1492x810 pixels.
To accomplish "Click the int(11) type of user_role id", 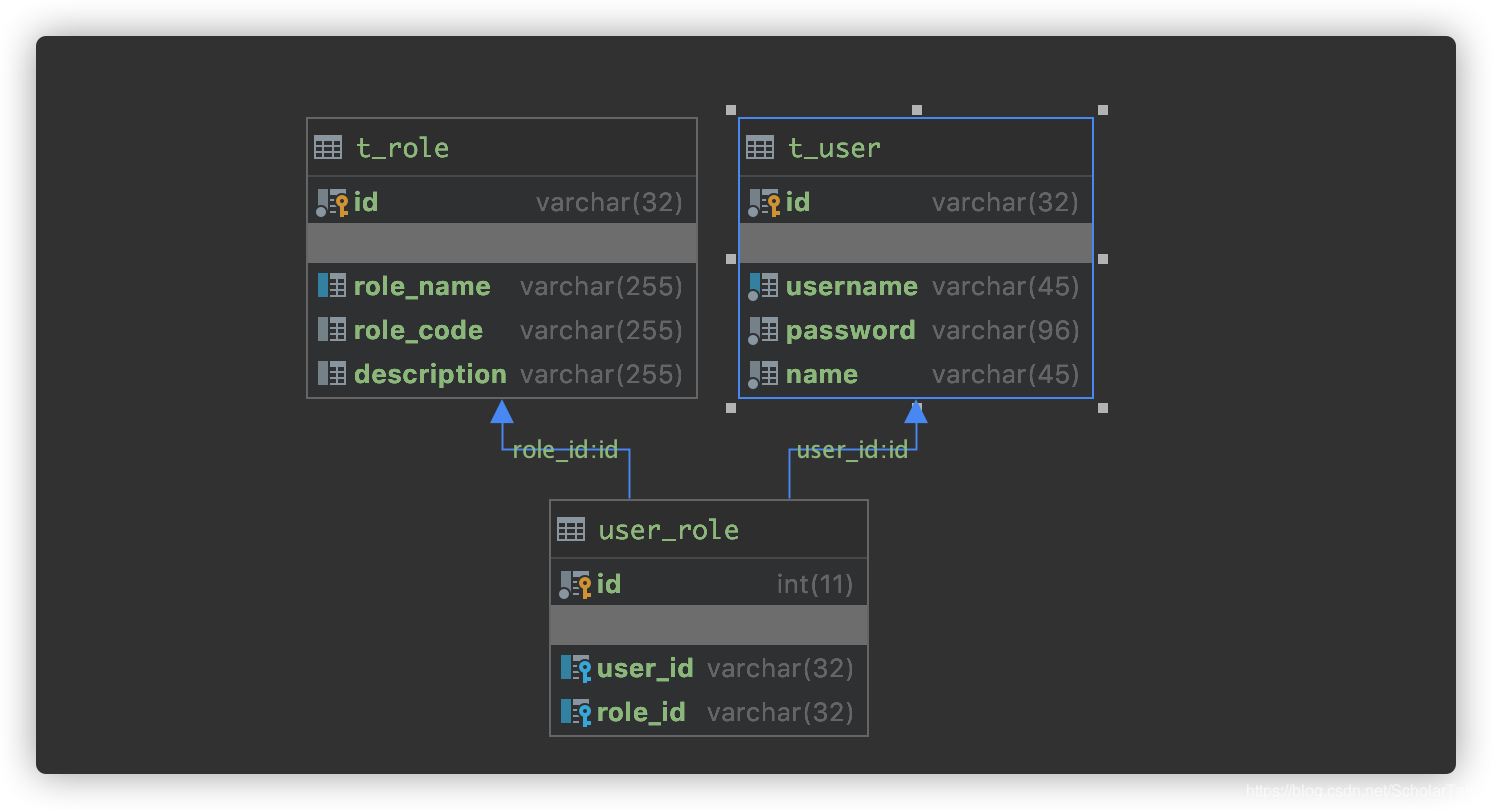I will (815, 584).
